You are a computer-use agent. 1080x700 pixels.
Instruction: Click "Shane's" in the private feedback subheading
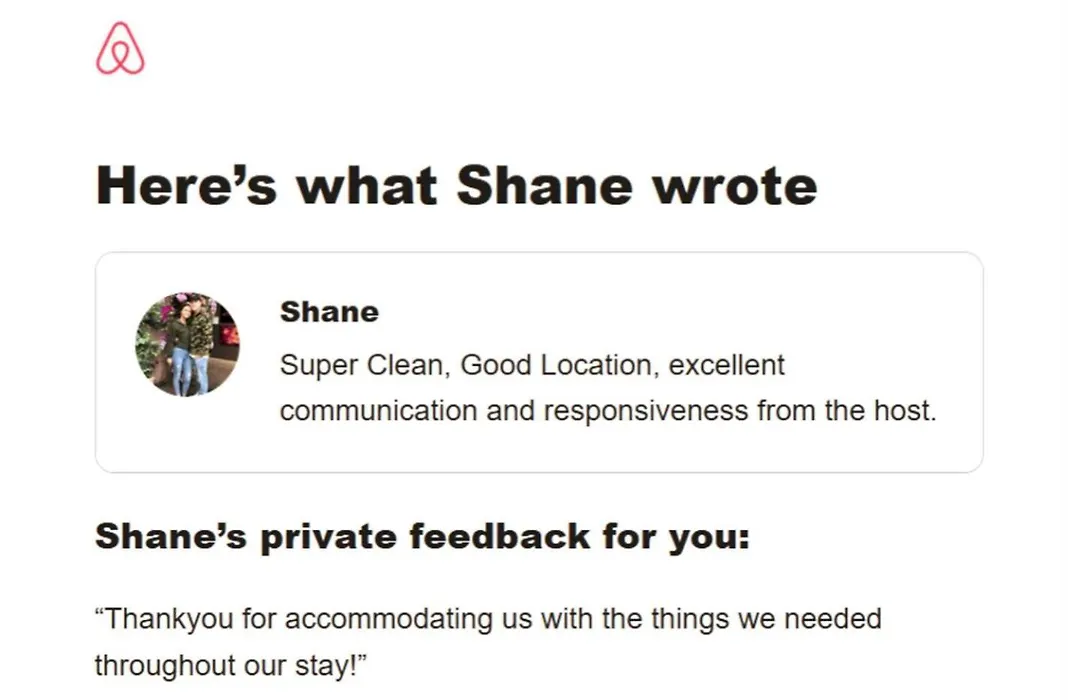point(171,536)
